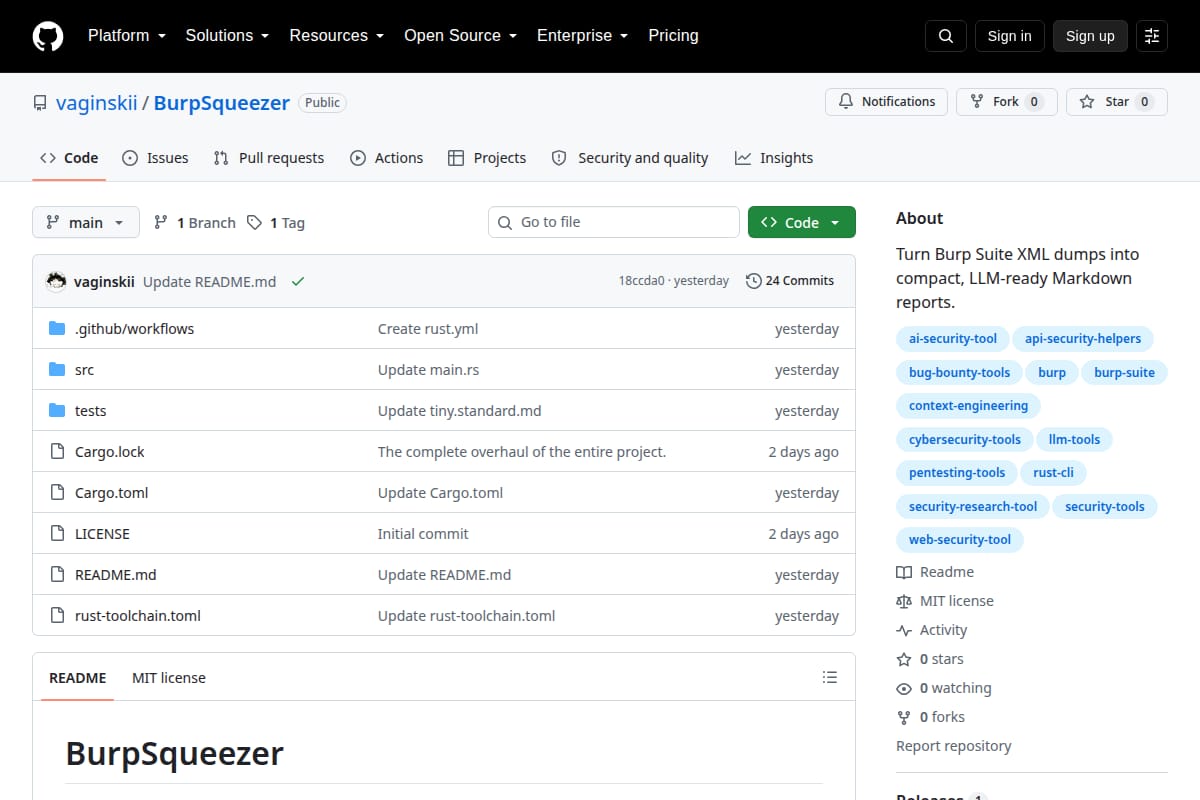Open the llm-tools topic tag

click(1074, 439)
